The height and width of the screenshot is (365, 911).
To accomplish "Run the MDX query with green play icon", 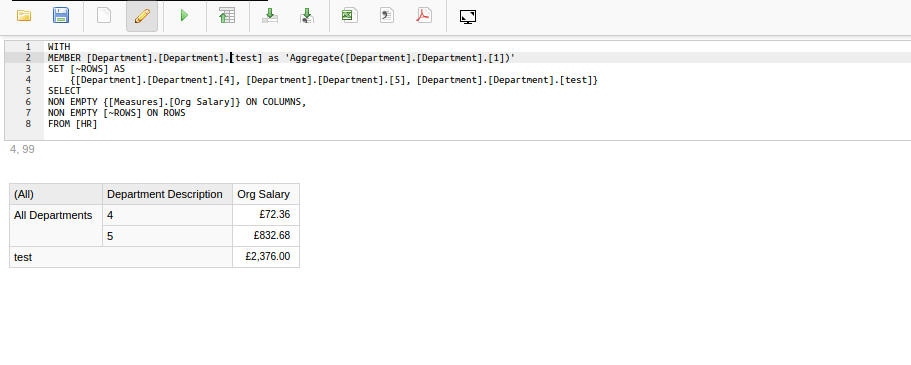I will click(185, 16).
